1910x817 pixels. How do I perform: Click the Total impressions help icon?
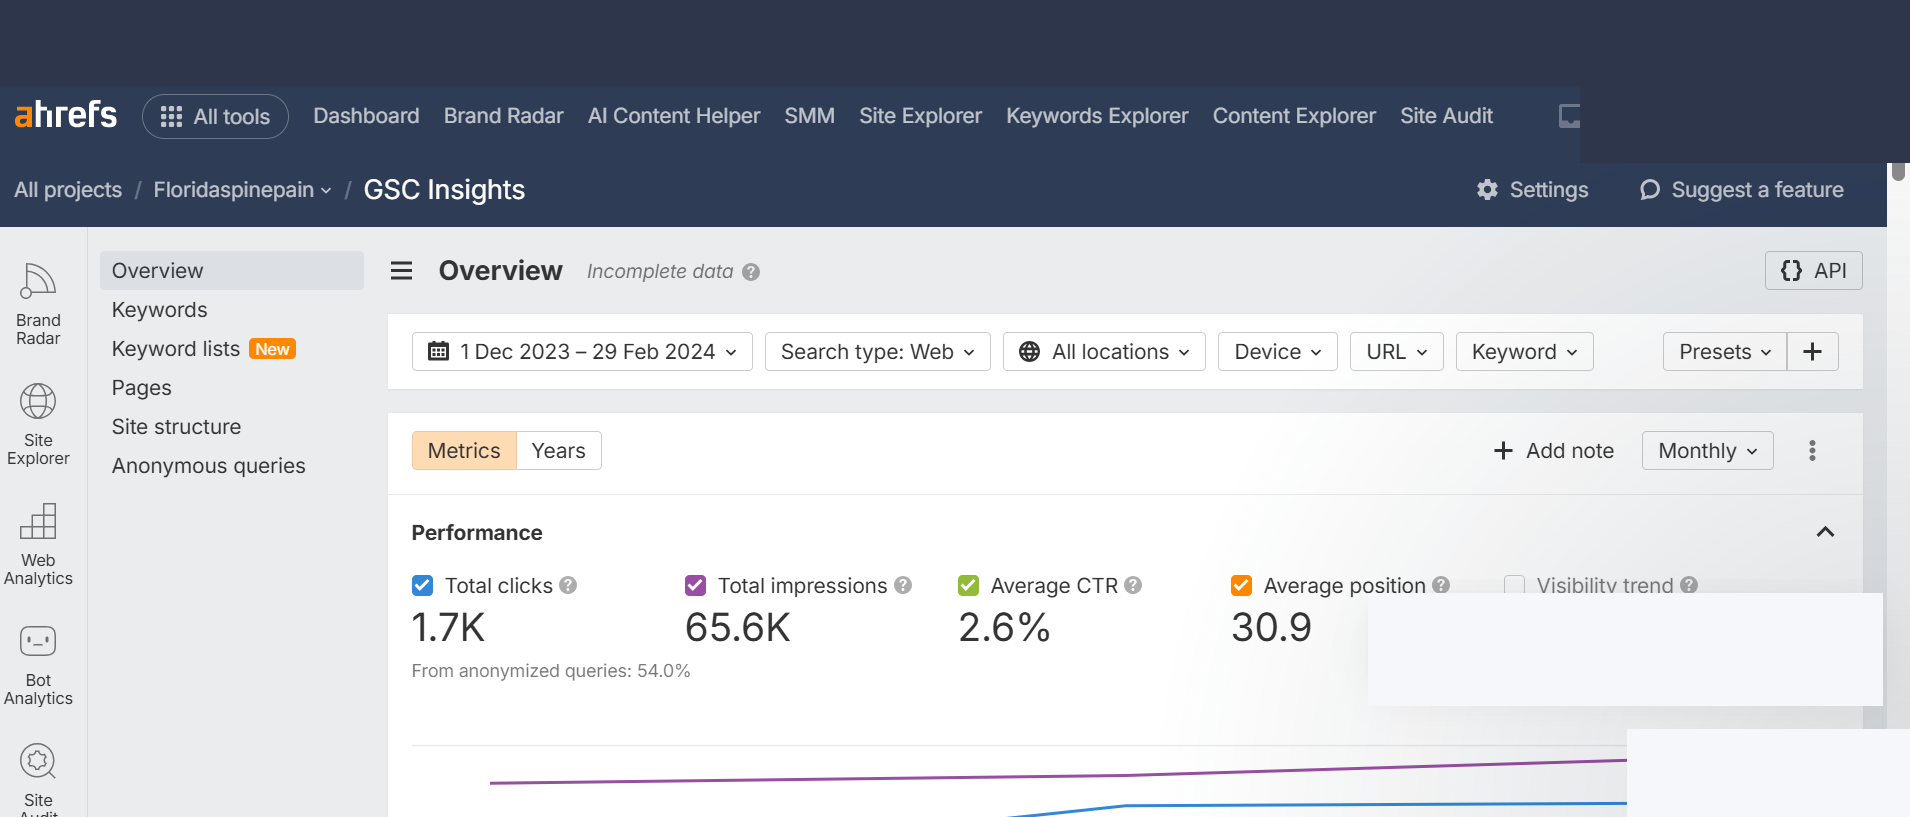tap(903, 585)
